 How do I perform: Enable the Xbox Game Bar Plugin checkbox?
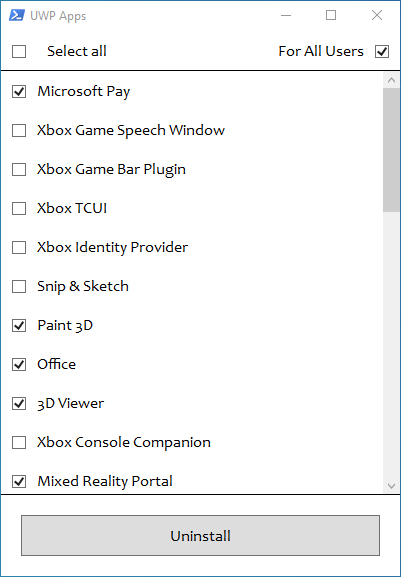19,169
